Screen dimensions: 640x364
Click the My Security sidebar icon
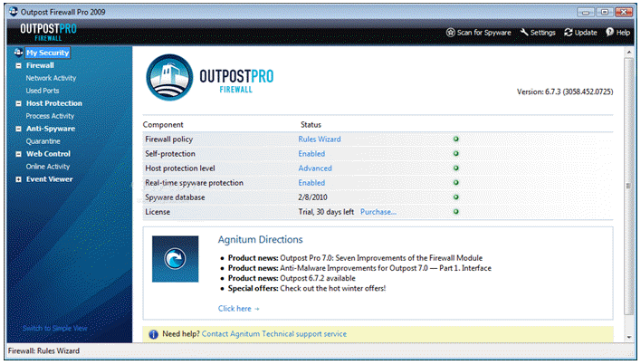tap(18, 52)
